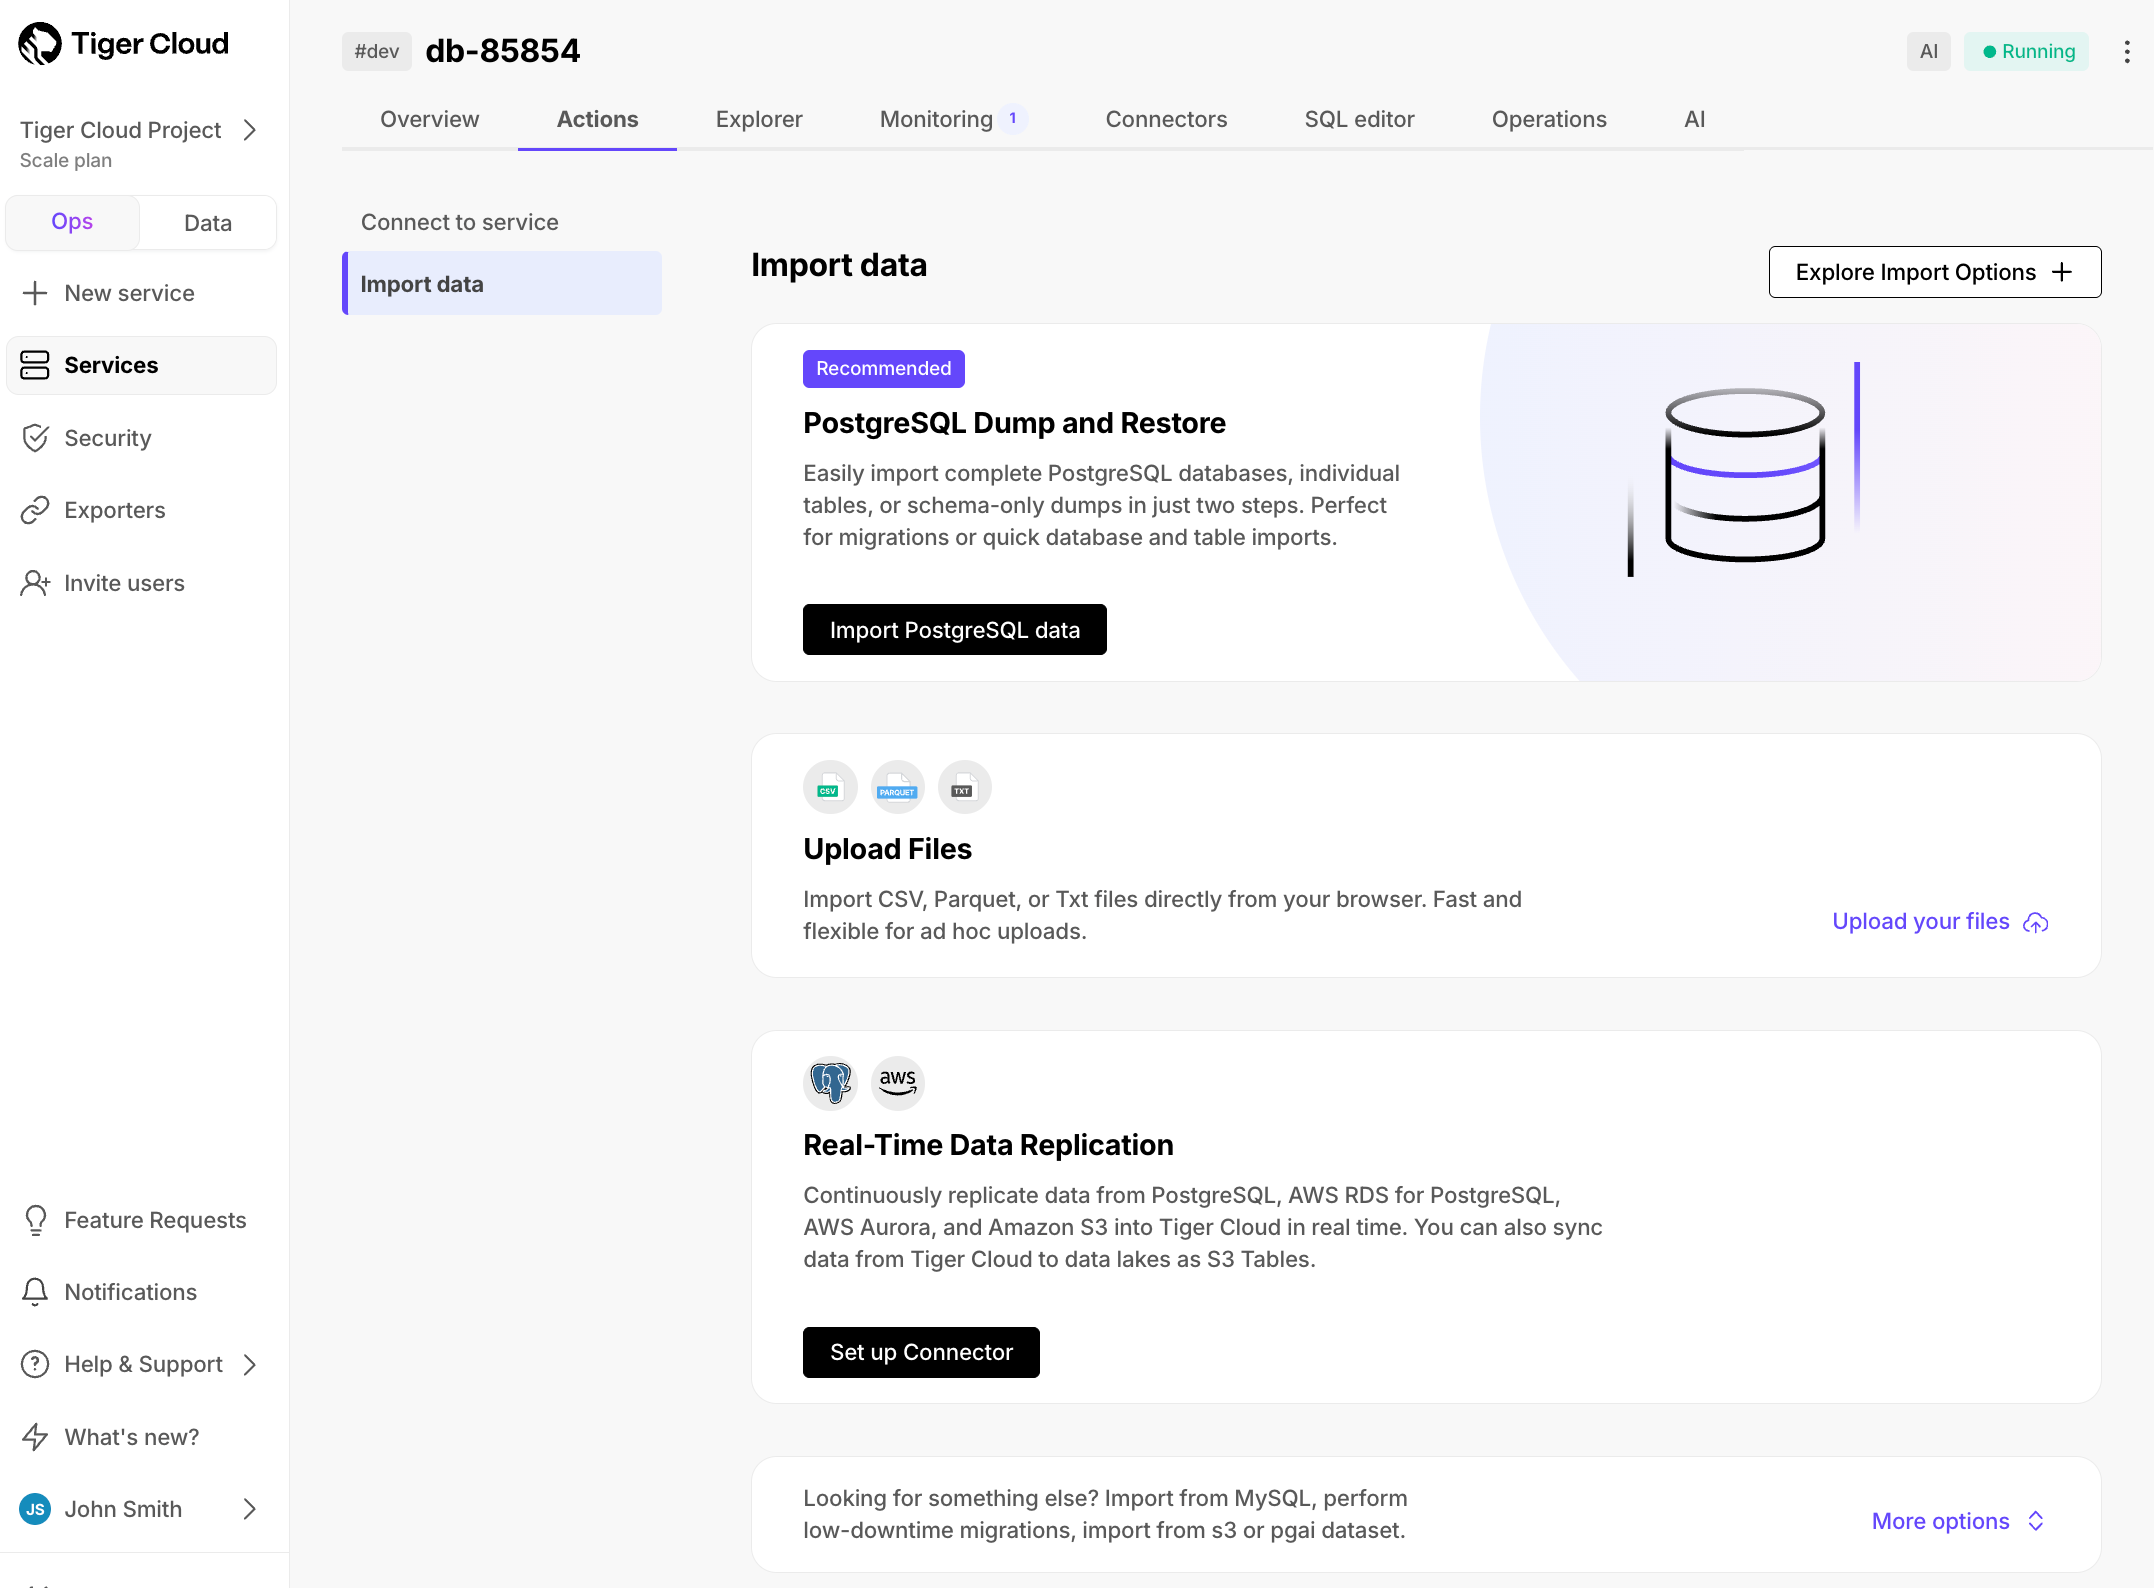
Task: Click the plus icon beside New service
Action: 35,293
